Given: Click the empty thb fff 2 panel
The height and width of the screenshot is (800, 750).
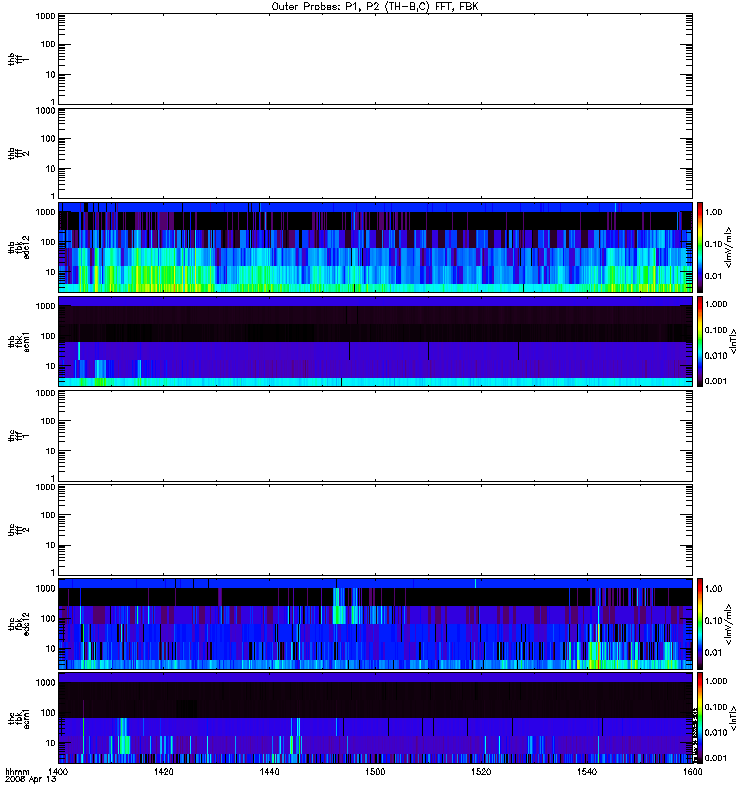Looking at the screenshot, I should tap(376, 153).
